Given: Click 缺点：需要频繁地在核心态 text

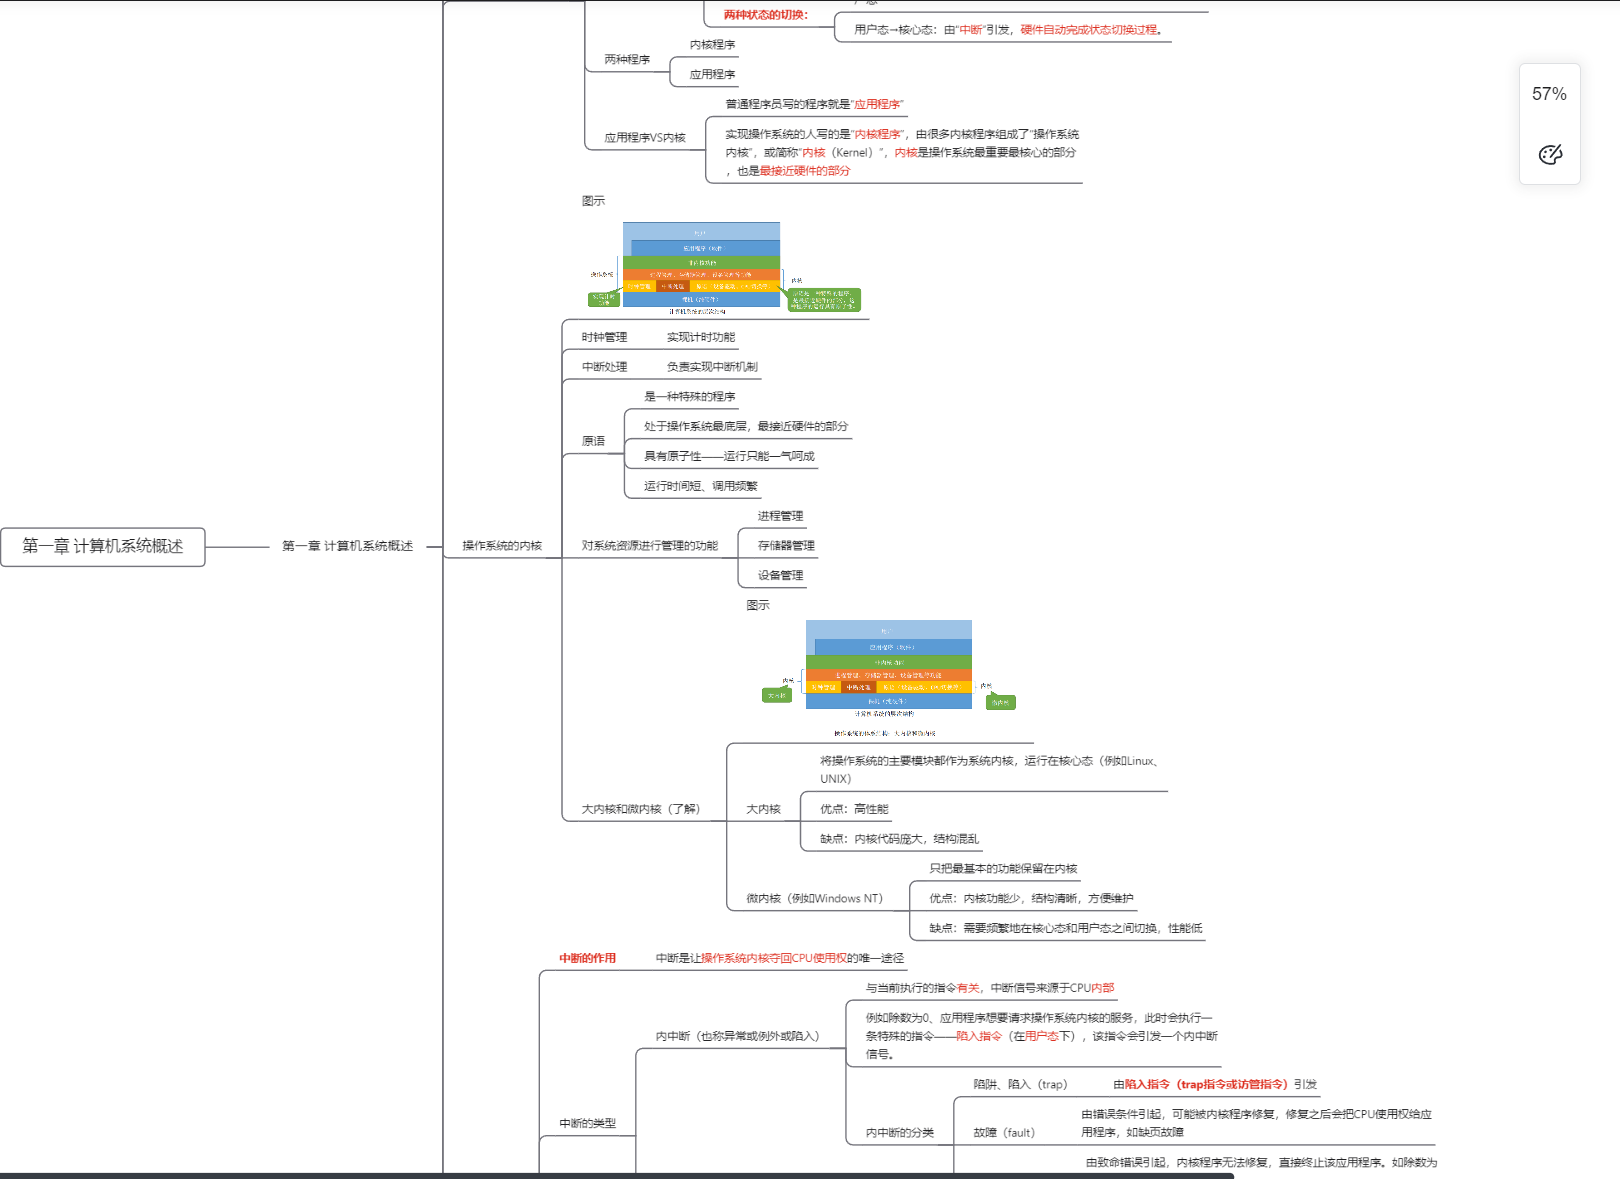Looking at the screenshot, I should click(1065, 929).
